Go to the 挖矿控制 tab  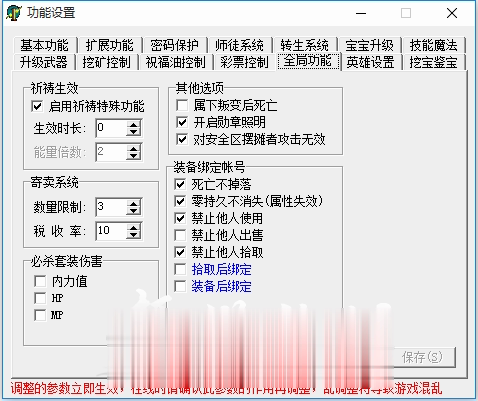(x=106, y=62)
